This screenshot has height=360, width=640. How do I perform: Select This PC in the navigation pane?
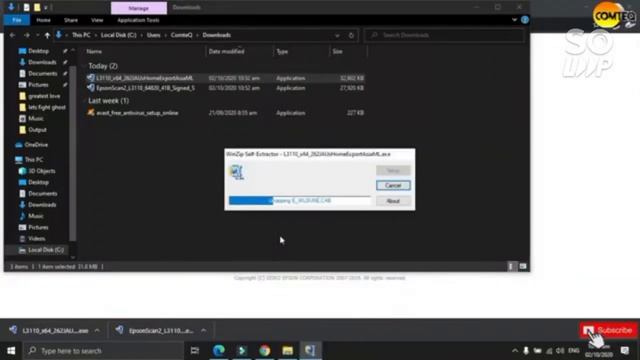tap(33, 160)
